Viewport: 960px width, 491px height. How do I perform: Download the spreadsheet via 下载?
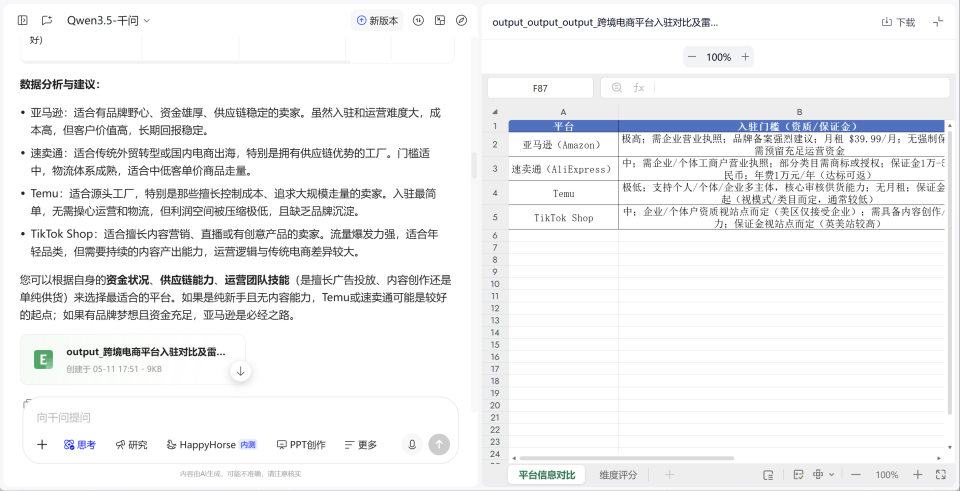[898, 22]
